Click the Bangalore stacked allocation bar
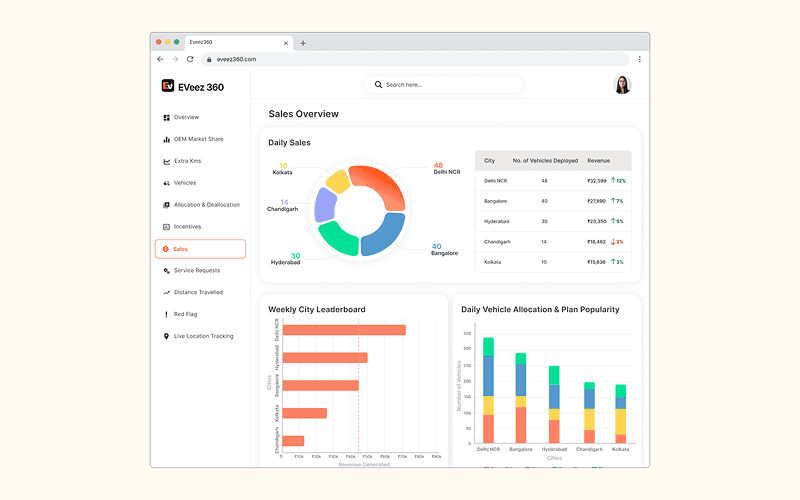This screenshot has width=800, height=500. point(520,398)
